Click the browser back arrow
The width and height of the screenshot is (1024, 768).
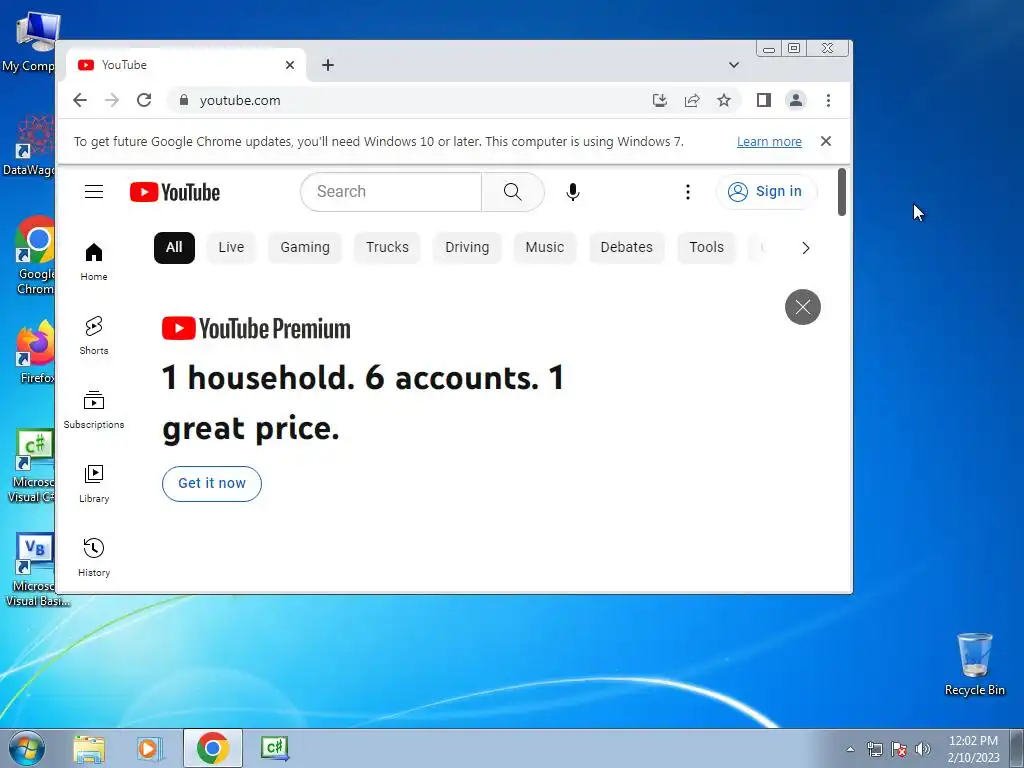click(x=80, y=100)
